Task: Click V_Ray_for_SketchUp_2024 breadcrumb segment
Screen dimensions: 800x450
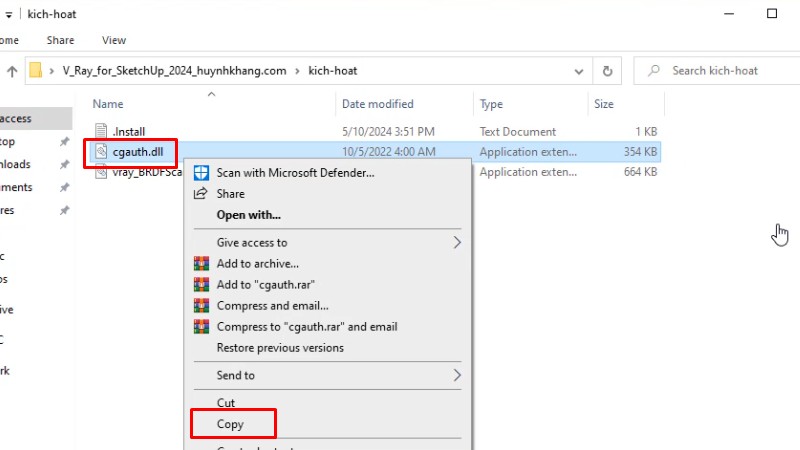Action: tap(174, 71)
